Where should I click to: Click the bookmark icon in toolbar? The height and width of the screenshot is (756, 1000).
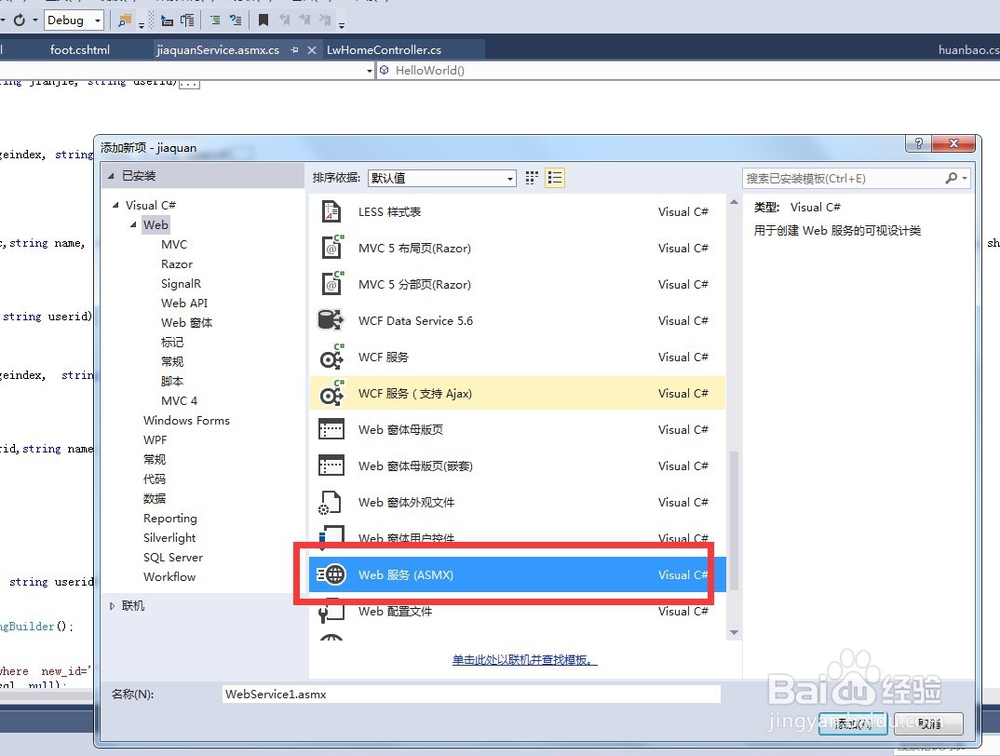[263, 20]
